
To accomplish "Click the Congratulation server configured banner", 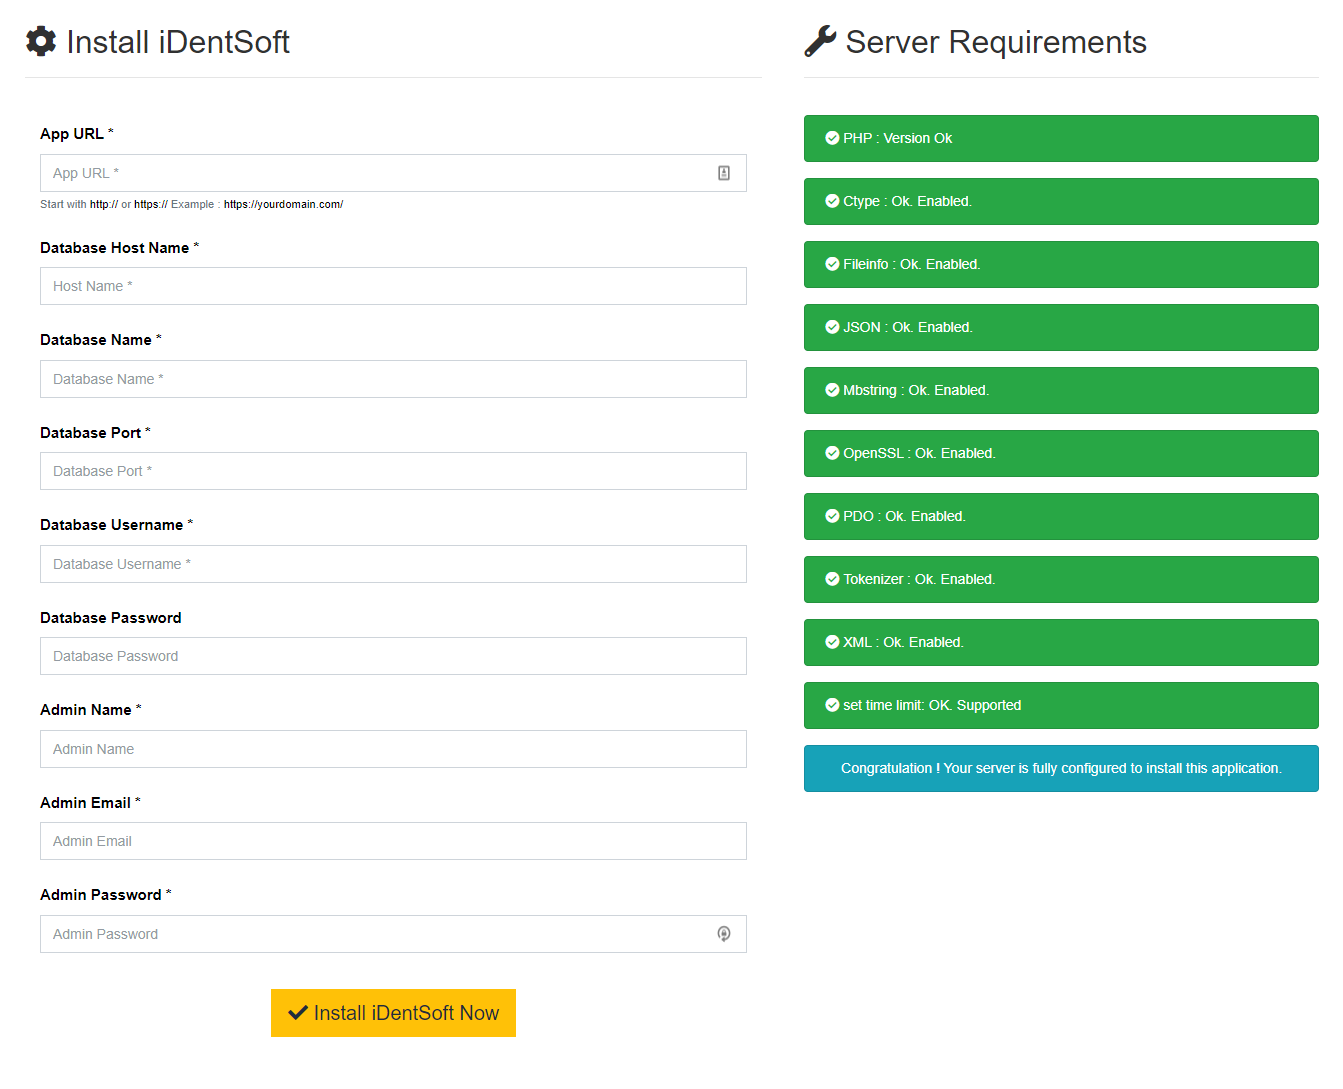I will 1061,768.
